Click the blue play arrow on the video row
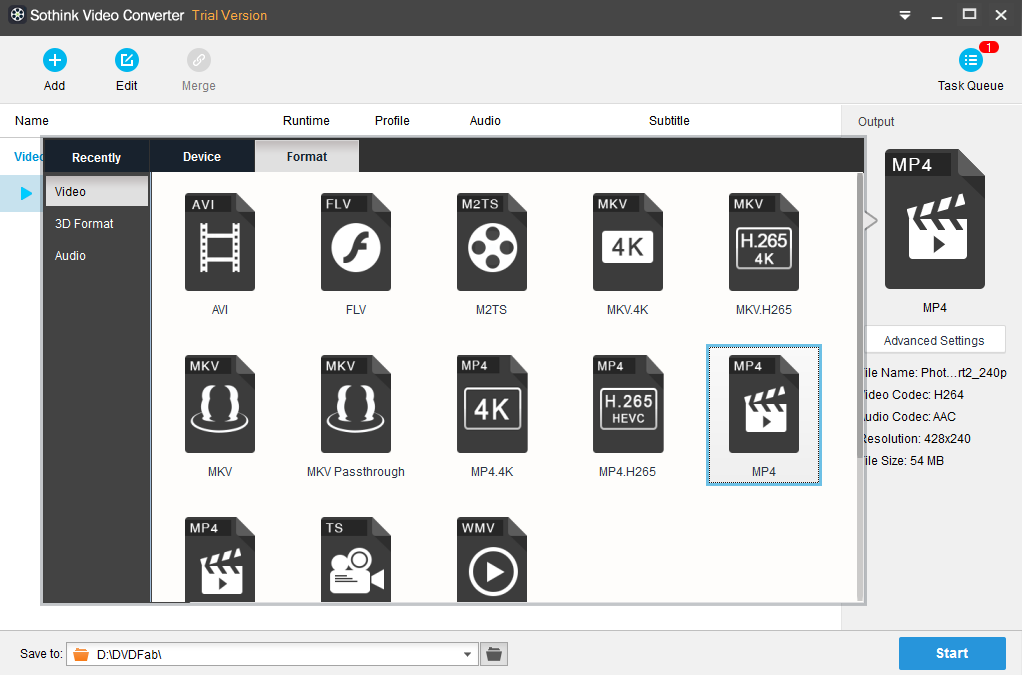This screenshot has width=1022, height=675. click(26, 194)
